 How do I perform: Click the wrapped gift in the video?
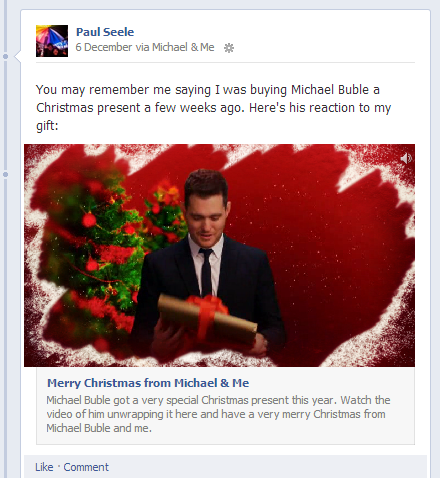pos(207,318)
